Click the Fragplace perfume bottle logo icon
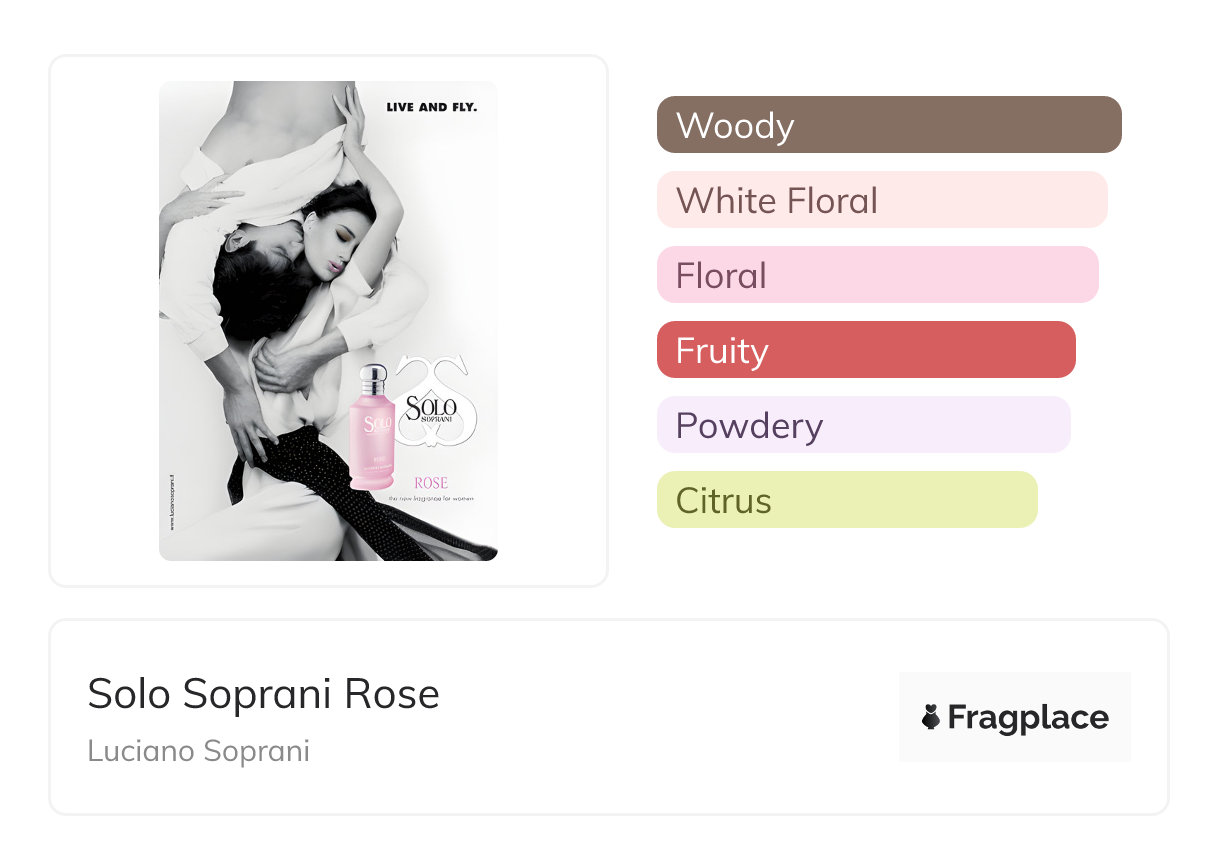Screen dimensions: 1218x864 931,717
